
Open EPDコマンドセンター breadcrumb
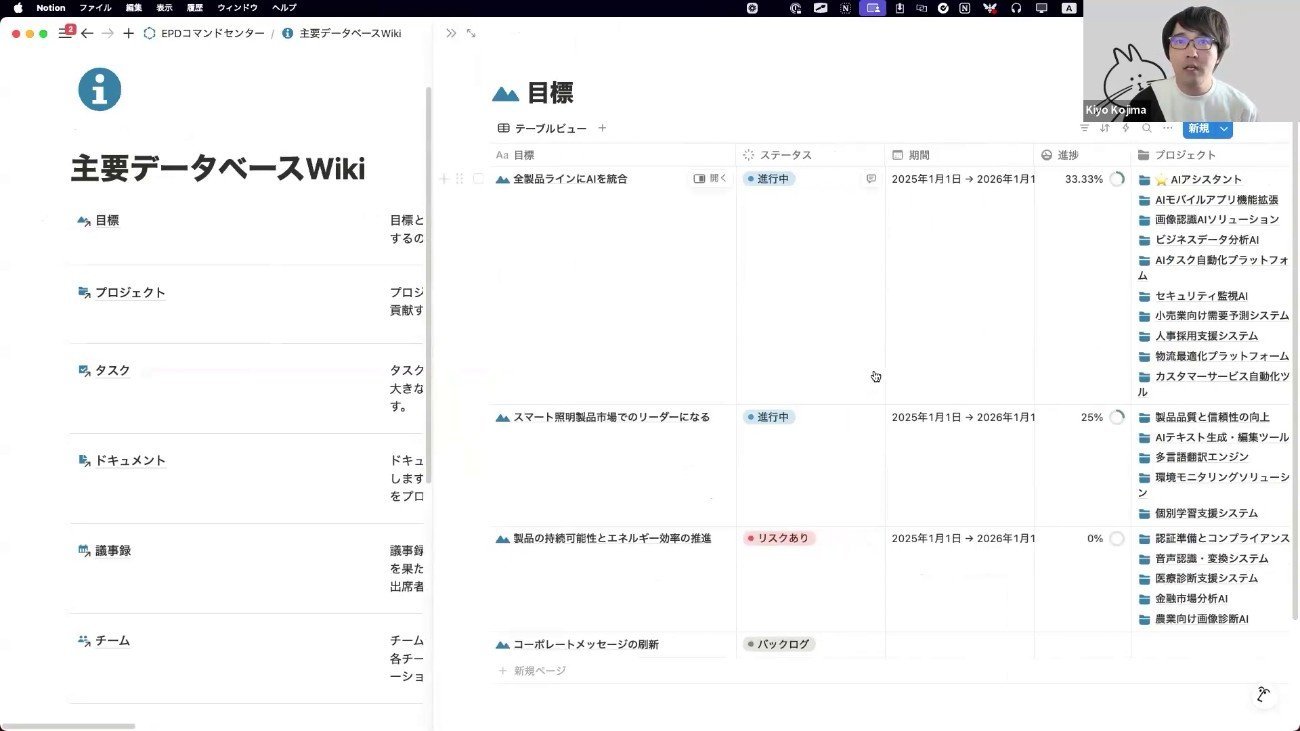[204, 33]
